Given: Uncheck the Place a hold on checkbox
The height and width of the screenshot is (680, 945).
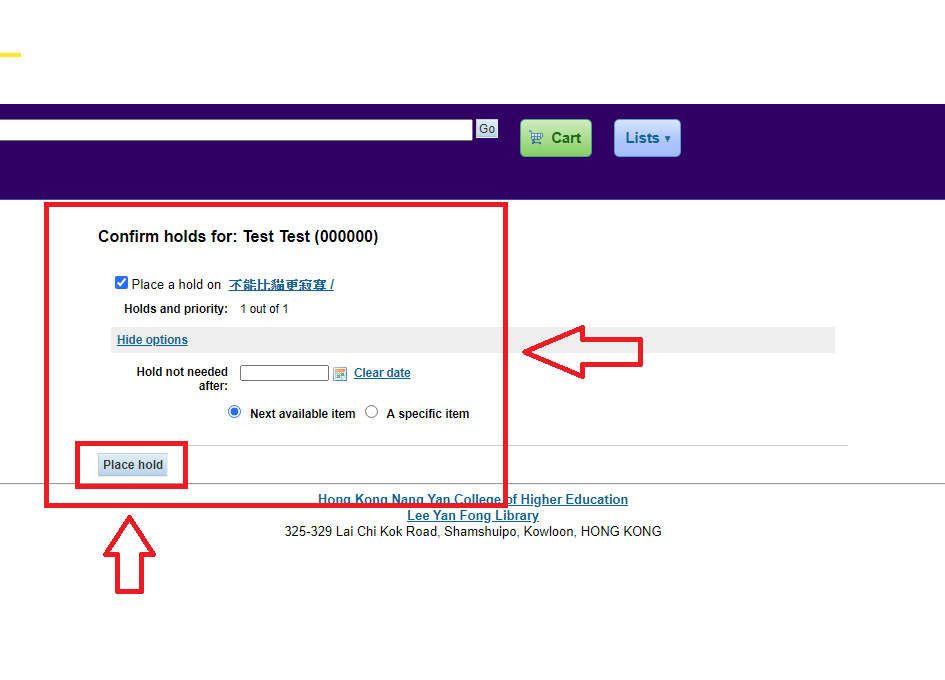Looking at the screenshot, I should tap(121, 283).
